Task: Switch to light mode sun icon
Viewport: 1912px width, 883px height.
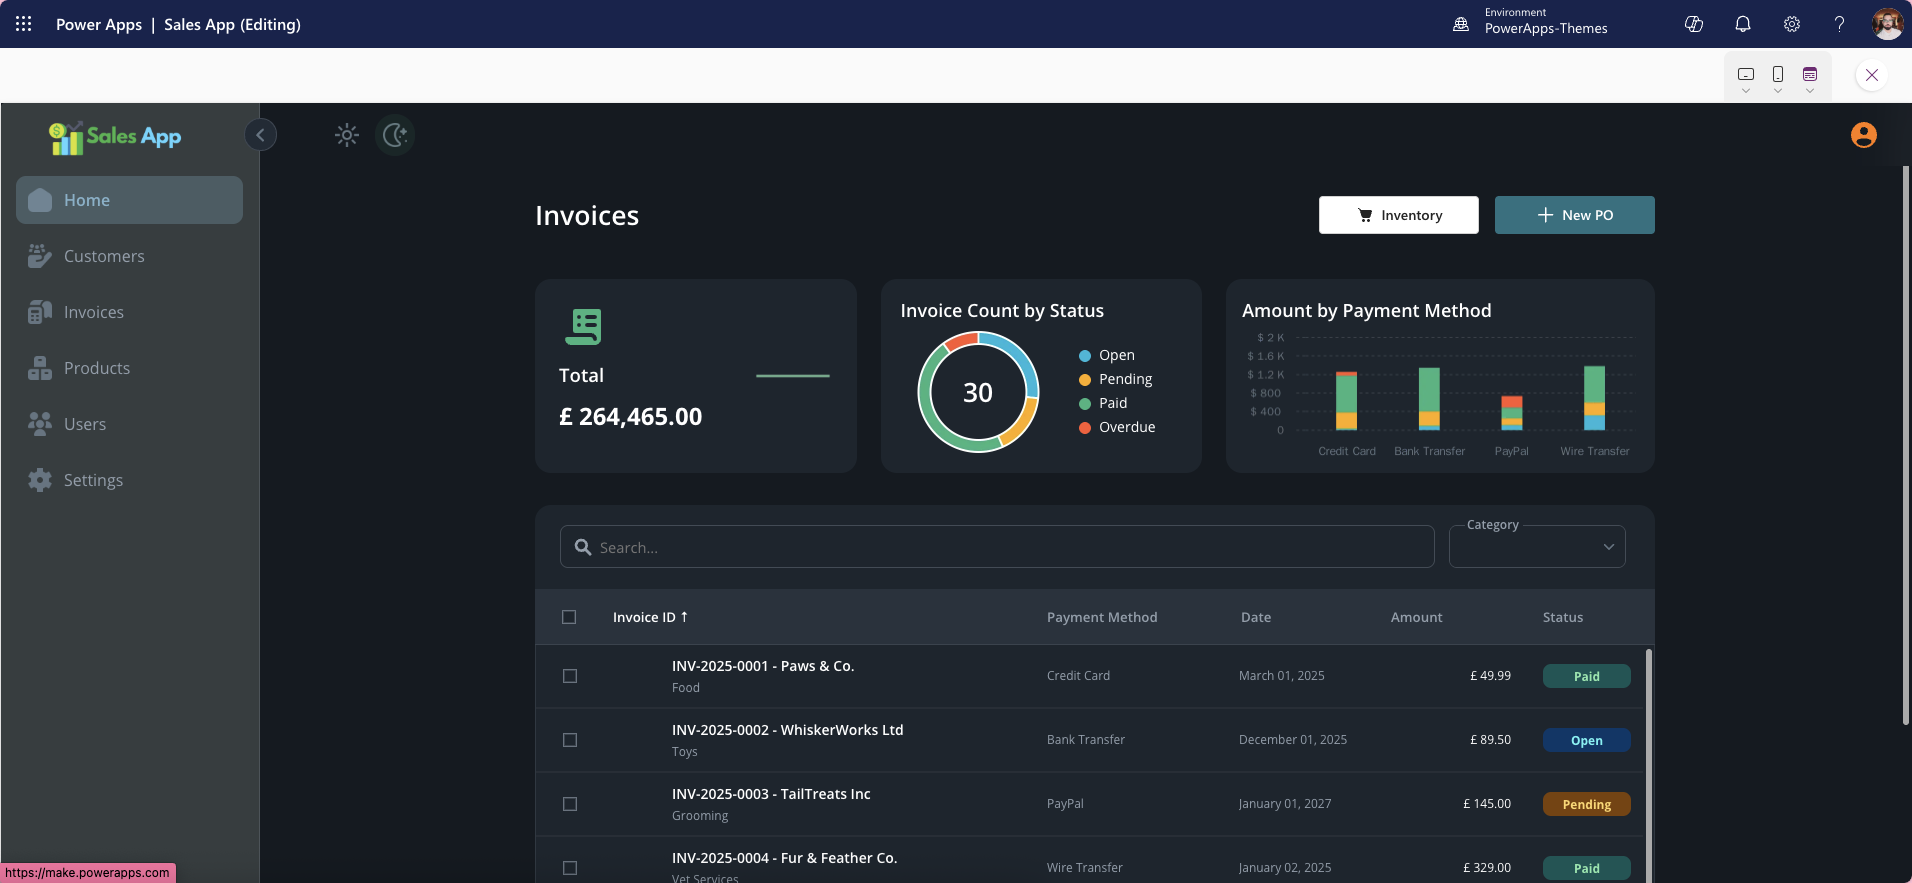Action: pos(347,135)
